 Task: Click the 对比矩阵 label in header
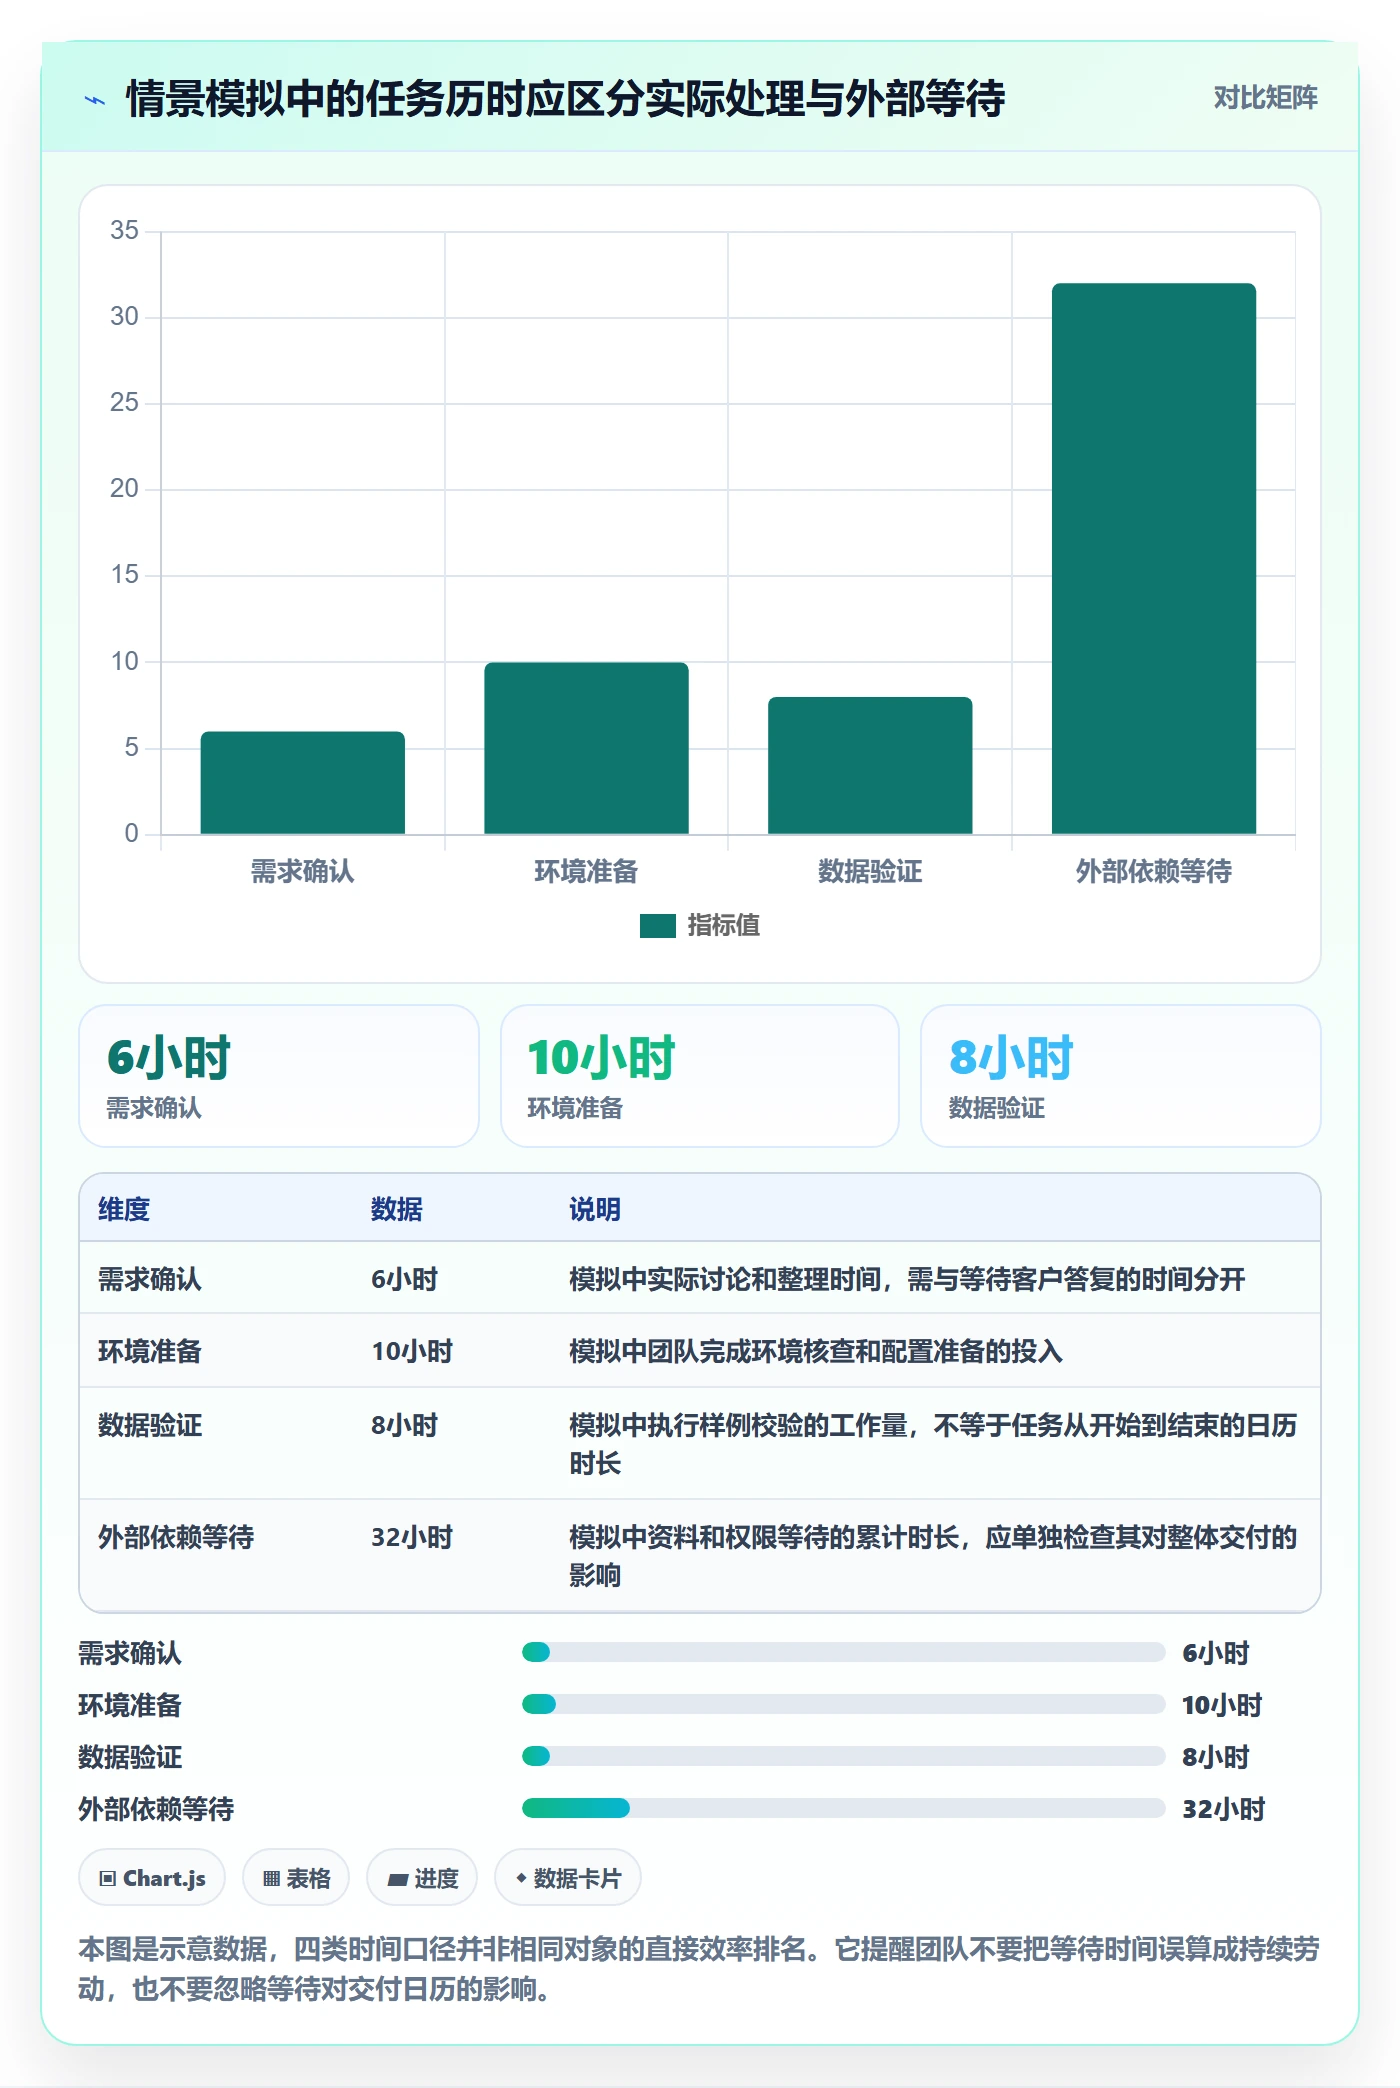(1265, 98)
